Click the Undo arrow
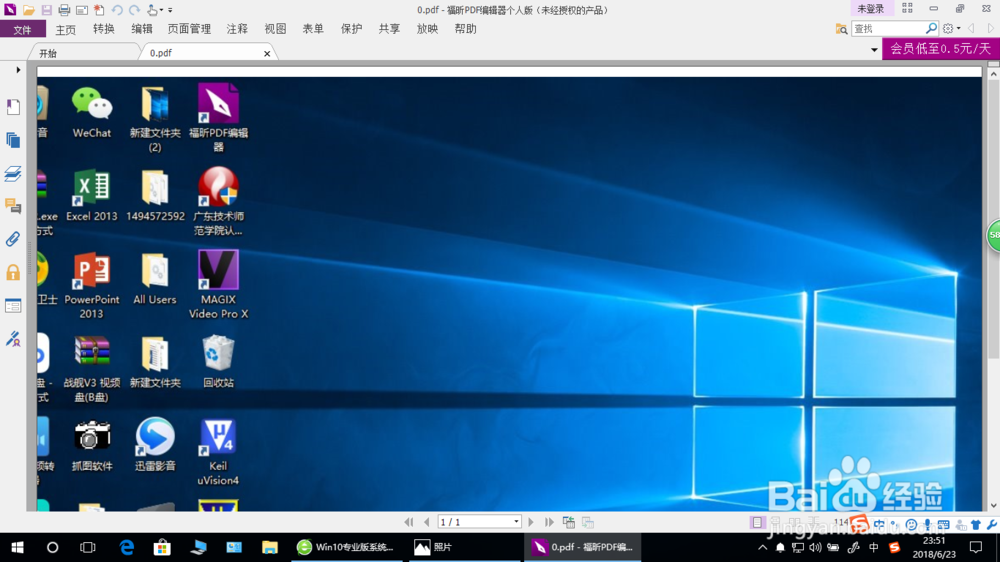This screenshot has width=1000, height=562. coord(117,10)
